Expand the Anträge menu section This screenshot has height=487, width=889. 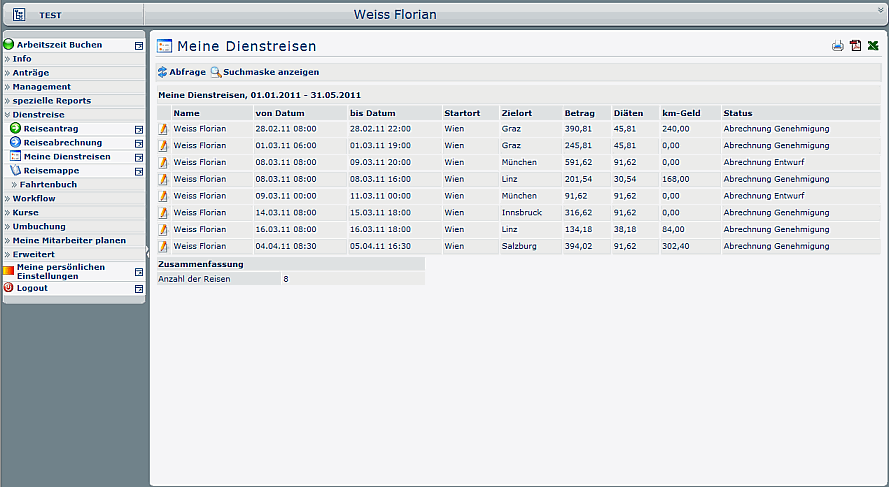tap(30, 73)
